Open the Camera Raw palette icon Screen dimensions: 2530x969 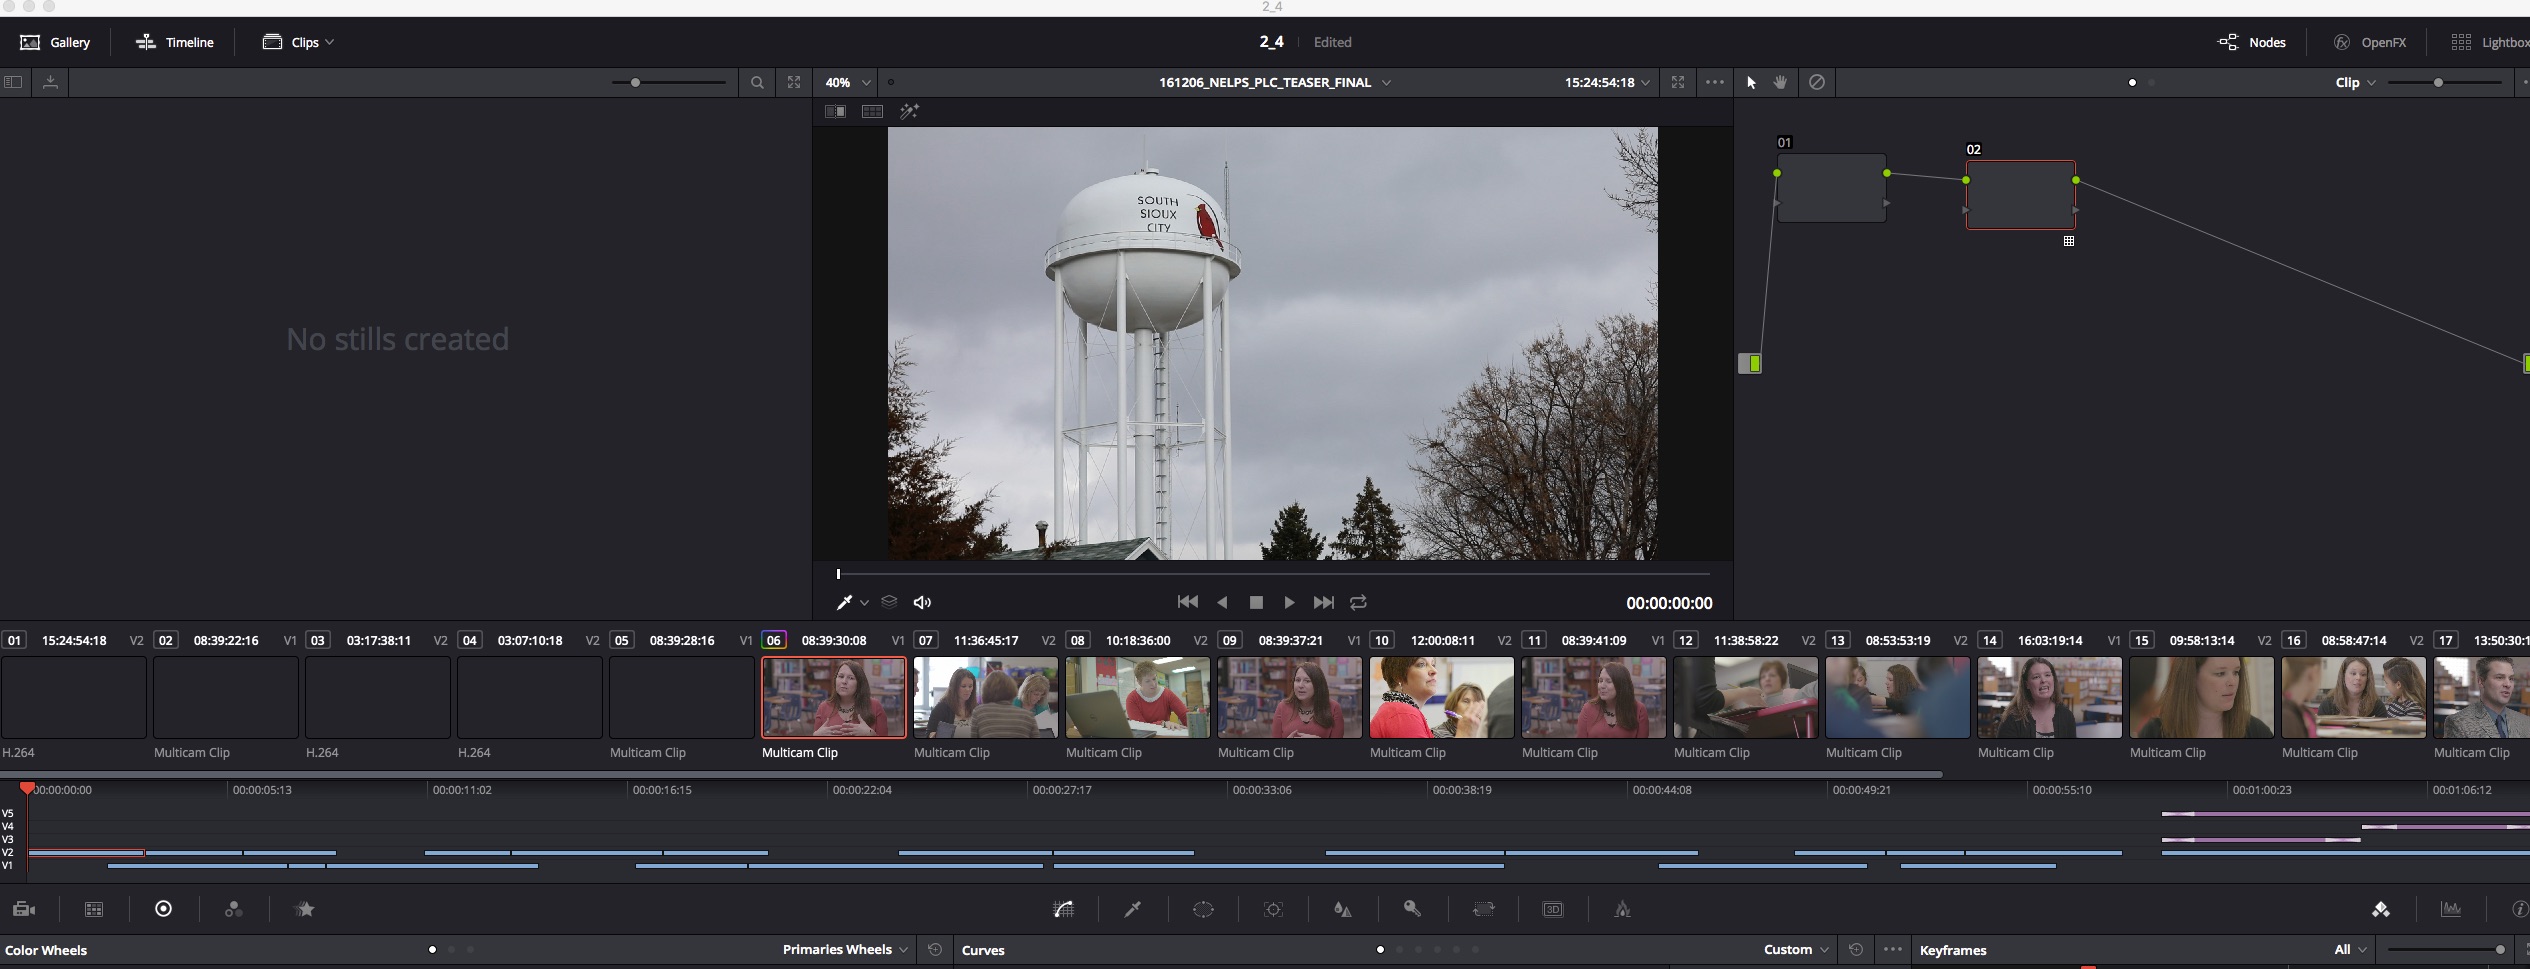[24, 909]
